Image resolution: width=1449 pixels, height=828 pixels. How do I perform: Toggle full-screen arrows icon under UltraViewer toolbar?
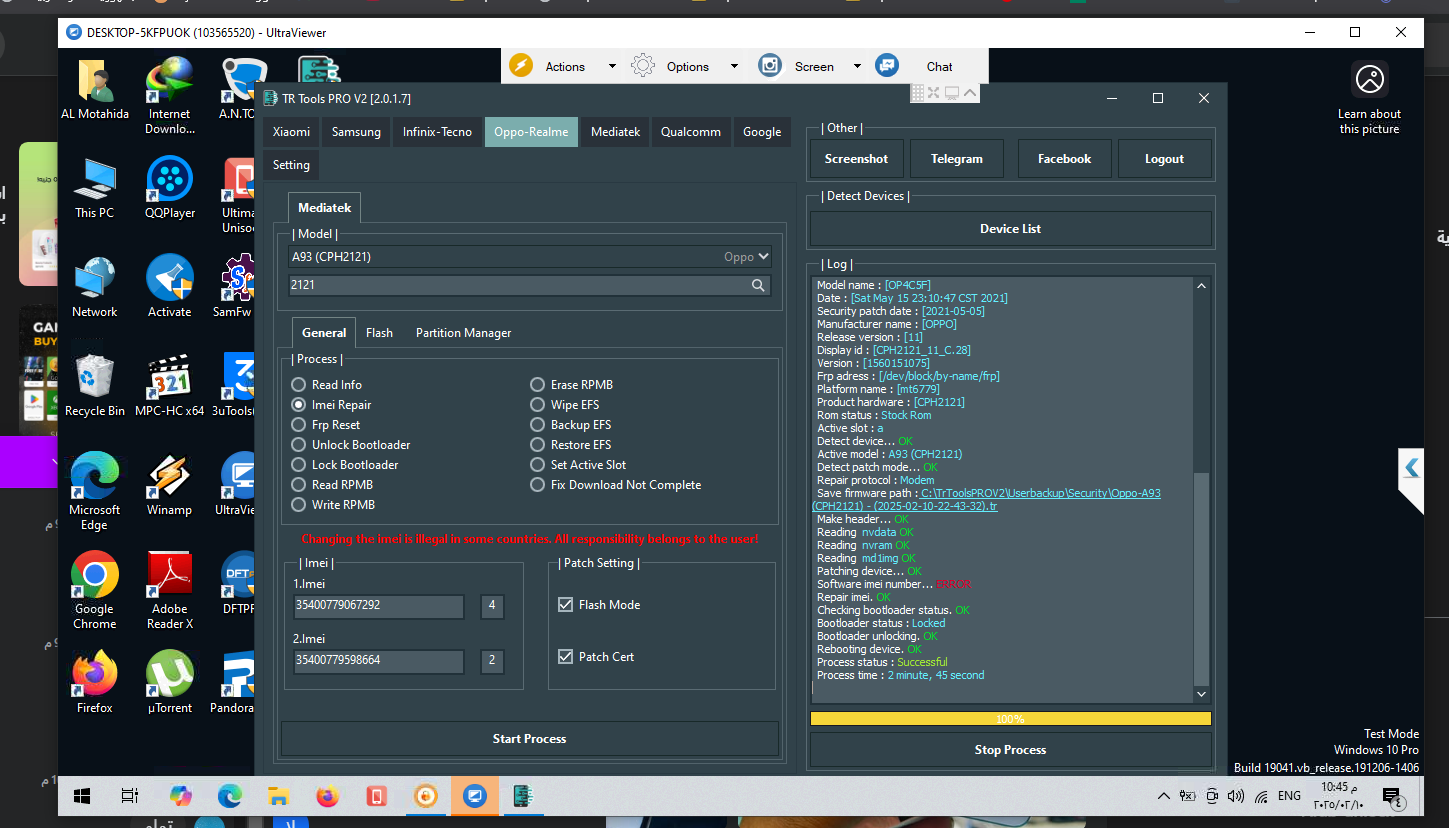pyautogui.click(x=934, y=93)
